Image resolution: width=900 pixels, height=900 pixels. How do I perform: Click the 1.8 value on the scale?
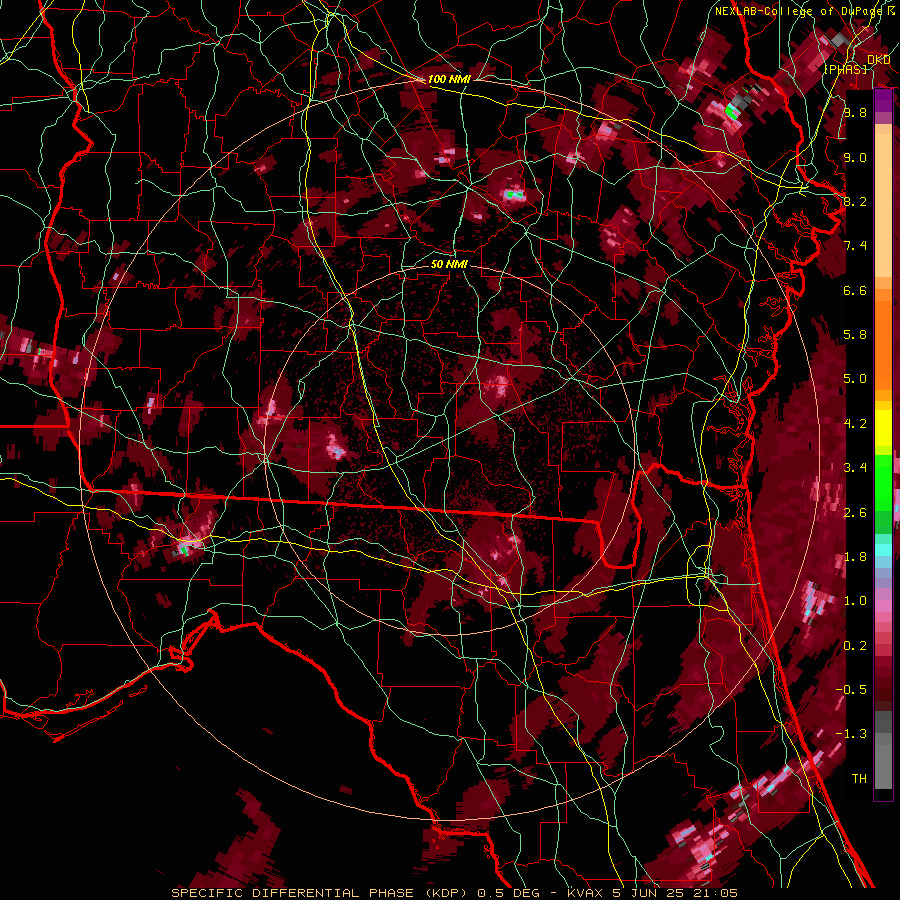click(x=855, y=557)
